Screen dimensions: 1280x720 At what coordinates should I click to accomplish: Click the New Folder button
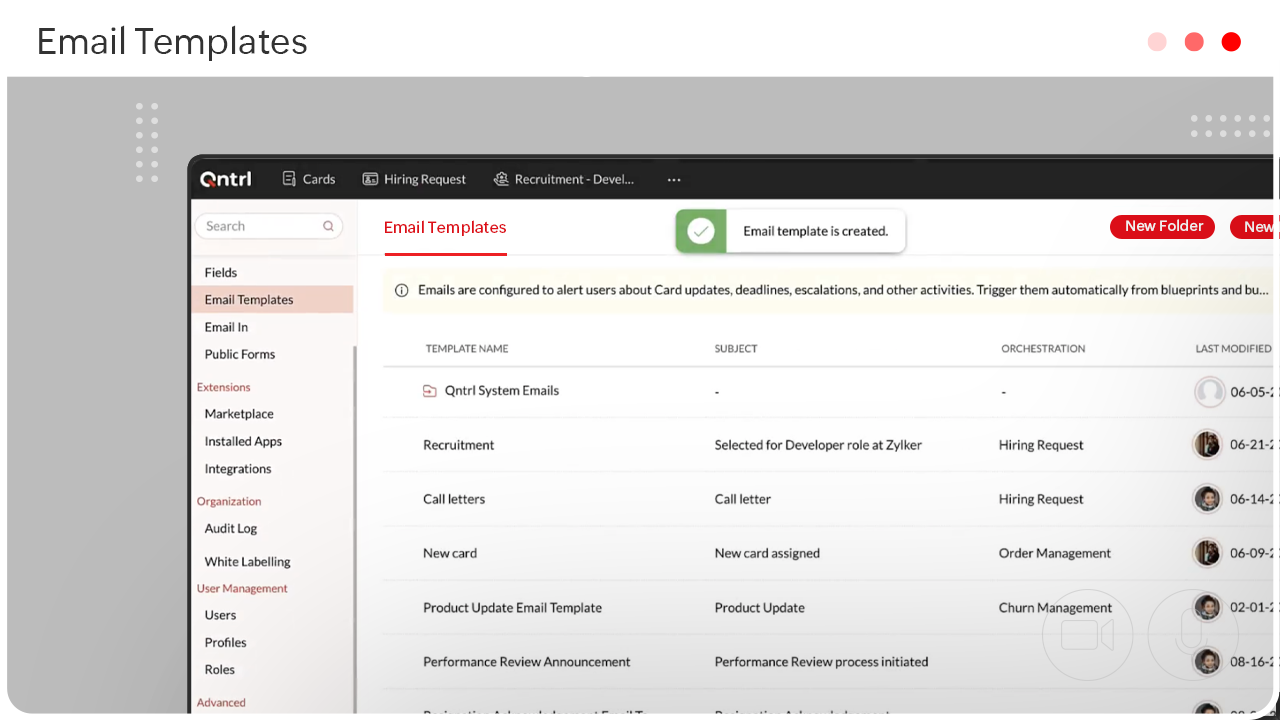(1162, 226)
